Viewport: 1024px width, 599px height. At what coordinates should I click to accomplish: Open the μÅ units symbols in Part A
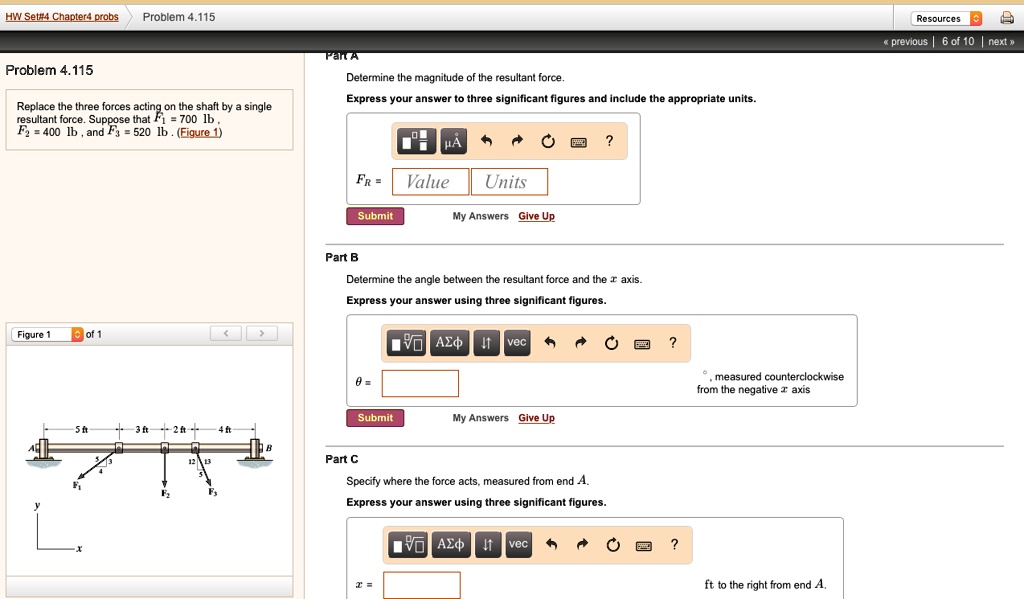pos(453,142)
